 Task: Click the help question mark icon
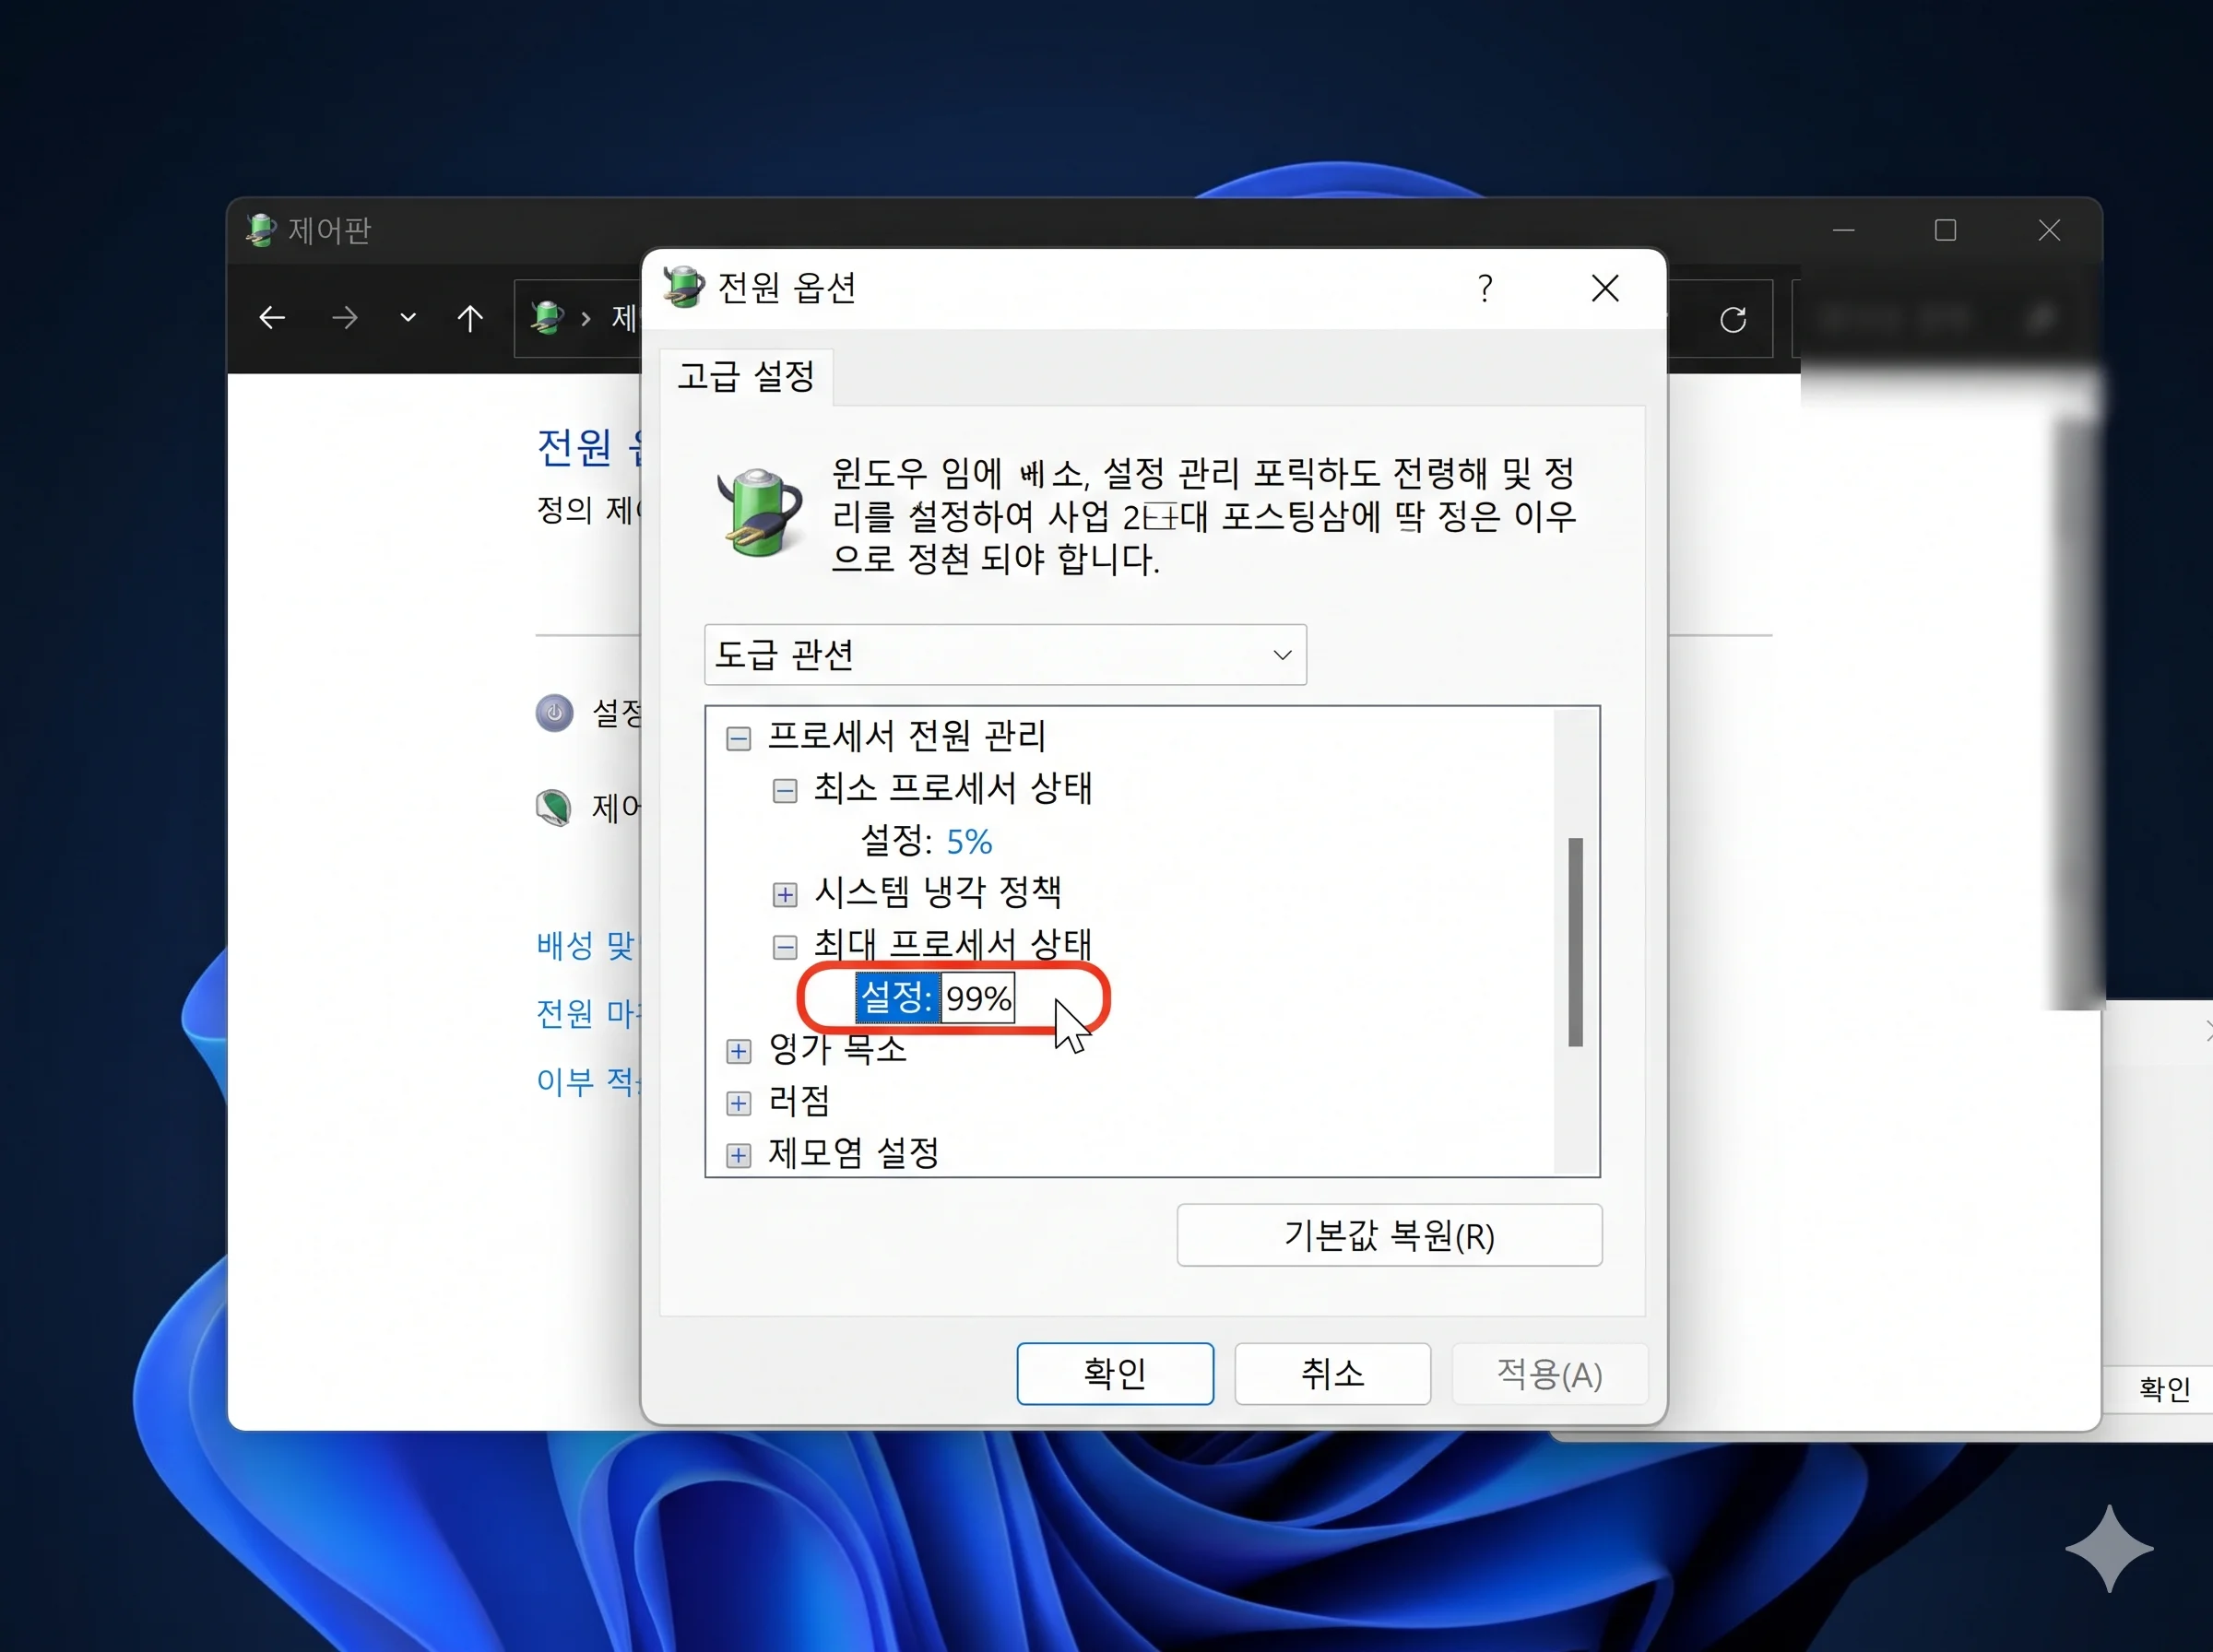[x=1485, y=288]
